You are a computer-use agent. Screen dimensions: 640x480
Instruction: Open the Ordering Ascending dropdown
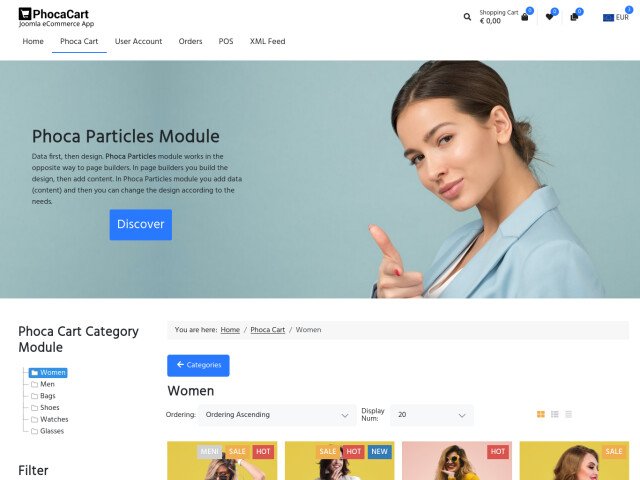pyautogui.click(x=277, y=415)
